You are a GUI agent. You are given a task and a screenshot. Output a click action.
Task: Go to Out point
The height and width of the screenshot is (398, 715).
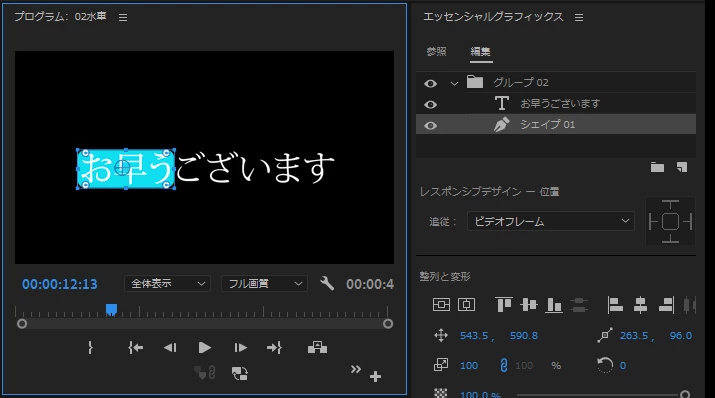click(275, 348)
